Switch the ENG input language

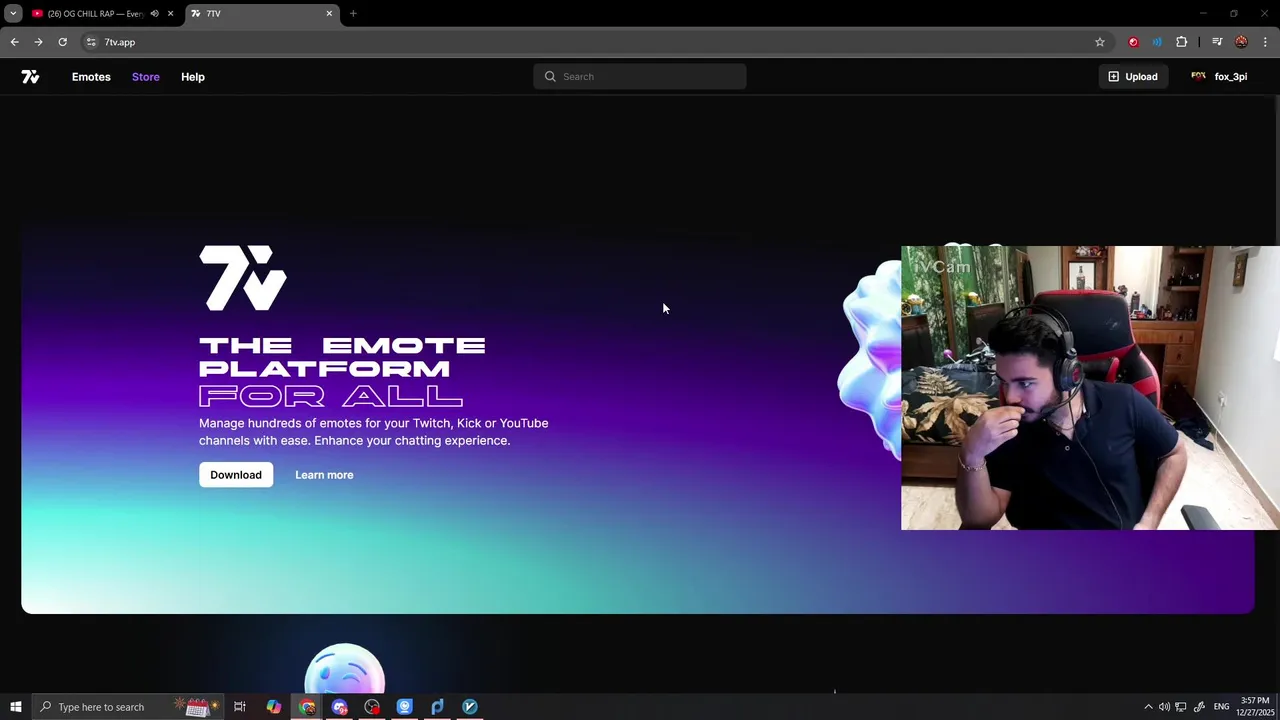(1221, 707)
